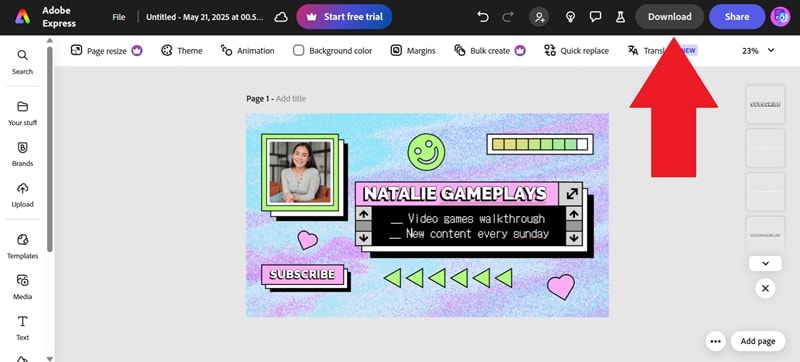Open the Brands panel
The image size is (800, 362).
(22, 154)
